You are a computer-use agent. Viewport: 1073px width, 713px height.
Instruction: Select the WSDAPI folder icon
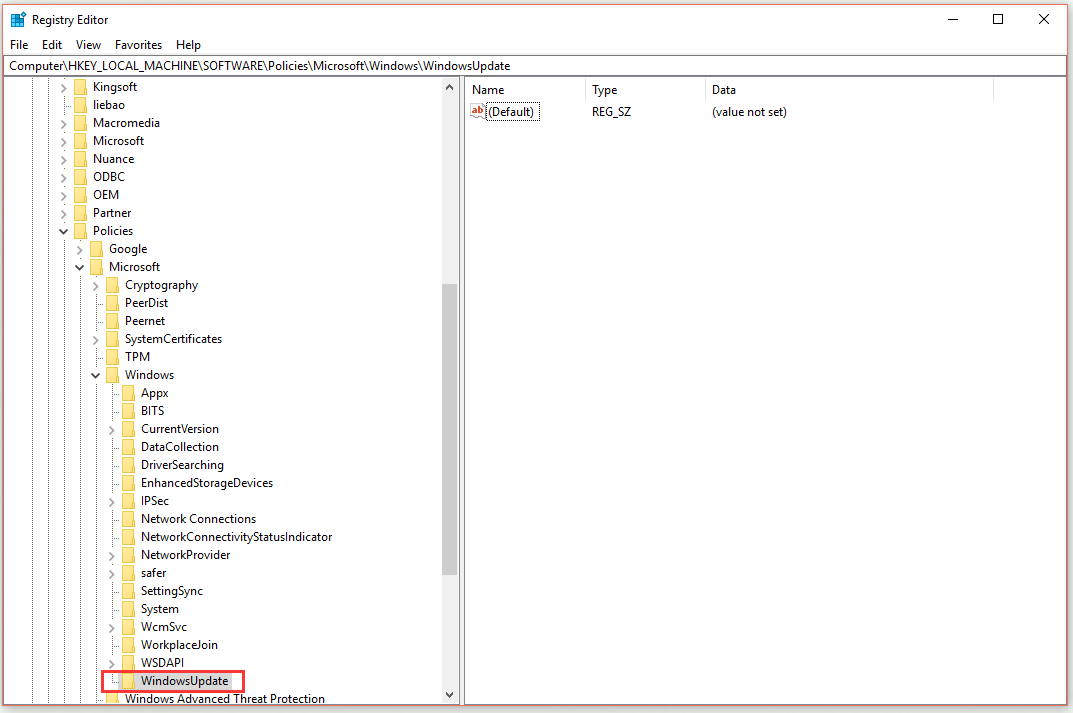pos(129,662)
